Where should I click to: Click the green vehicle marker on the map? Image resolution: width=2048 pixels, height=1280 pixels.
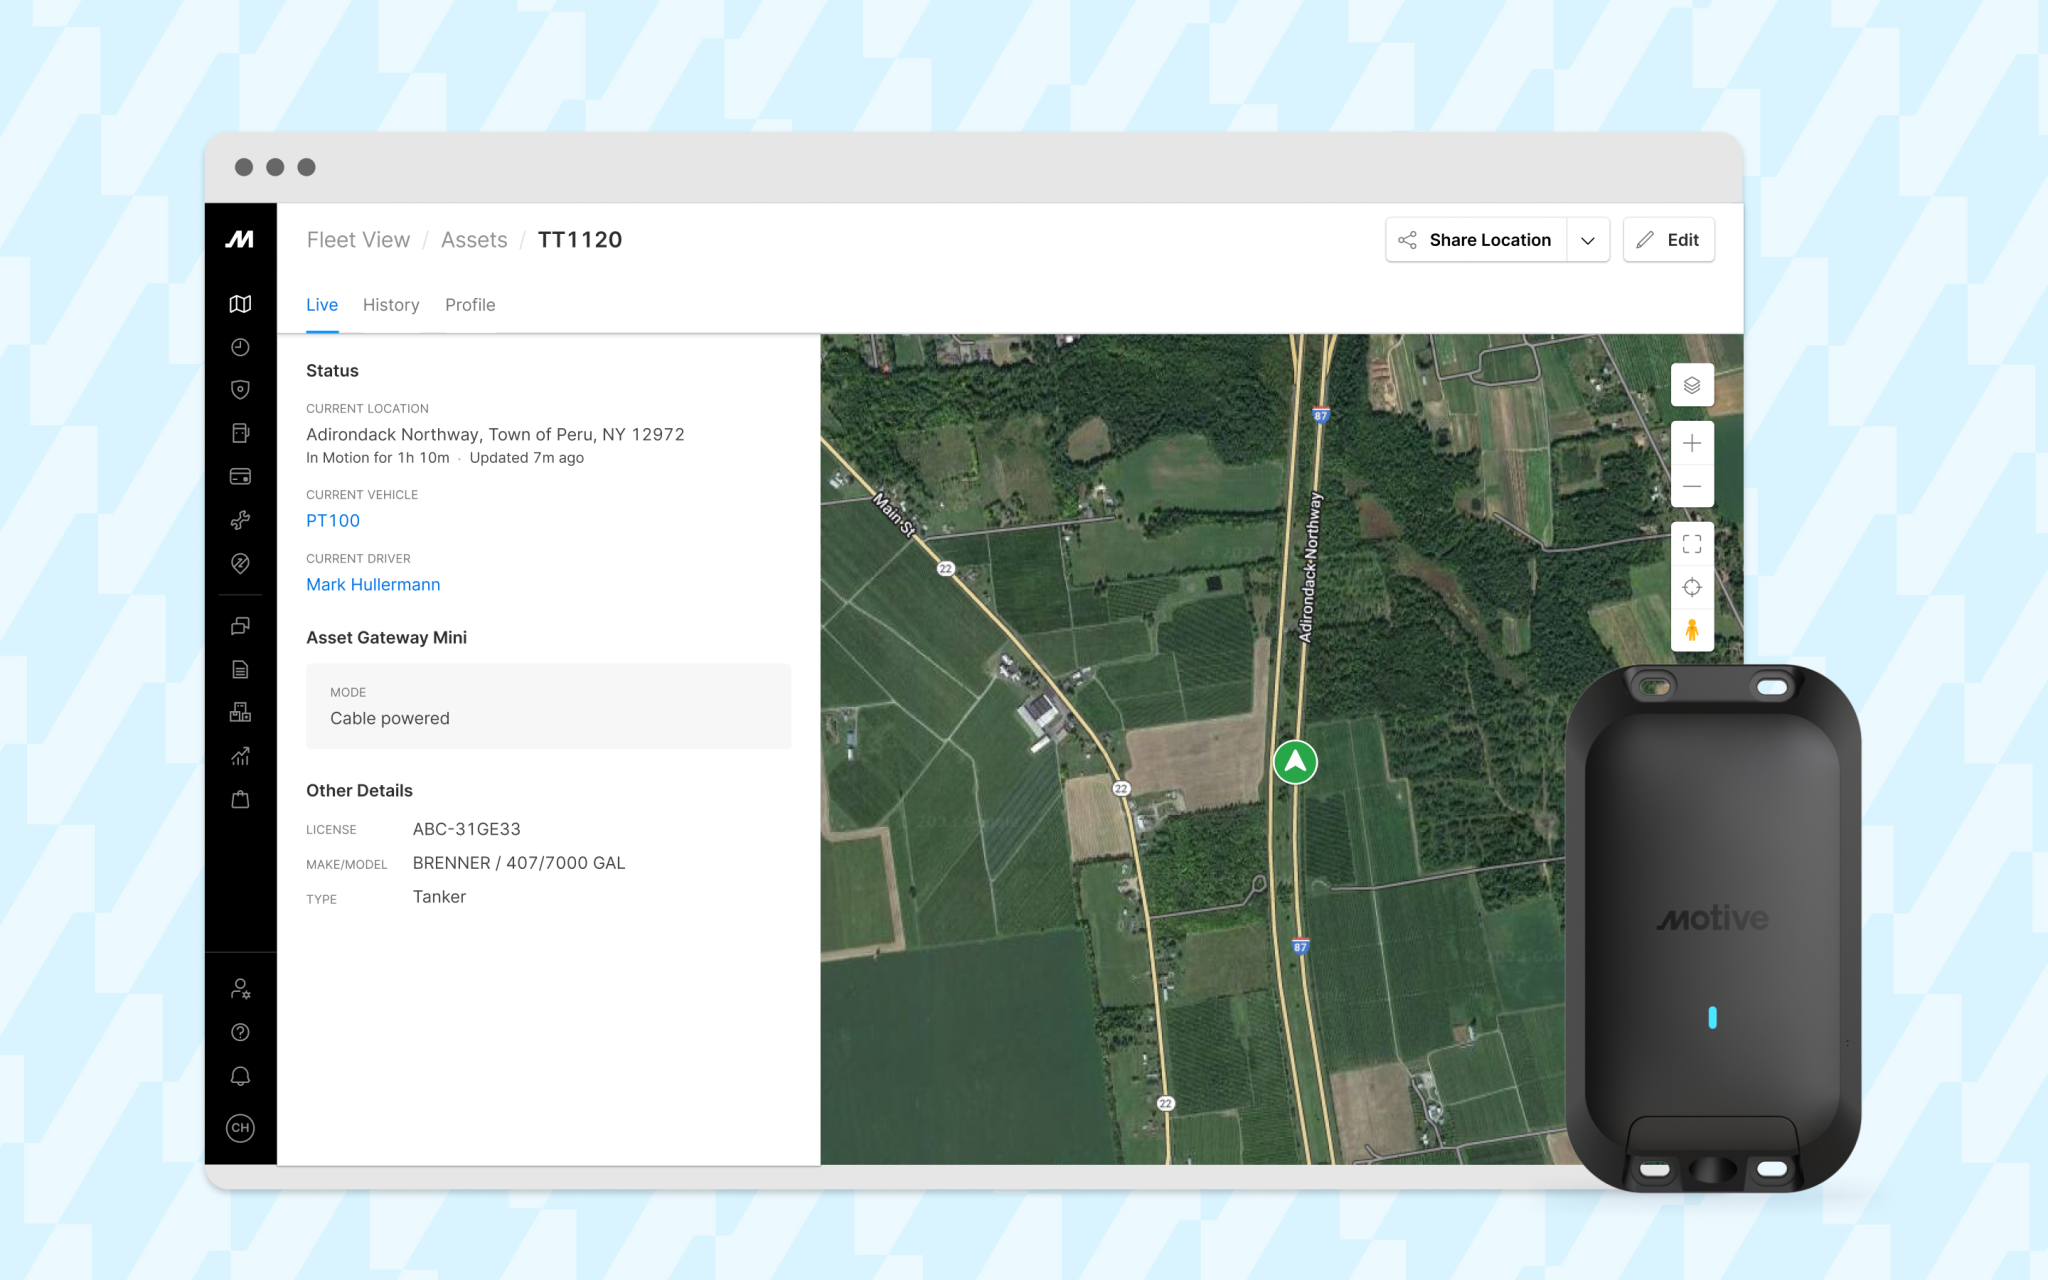pyautogui.click(x=1295, y=762)
